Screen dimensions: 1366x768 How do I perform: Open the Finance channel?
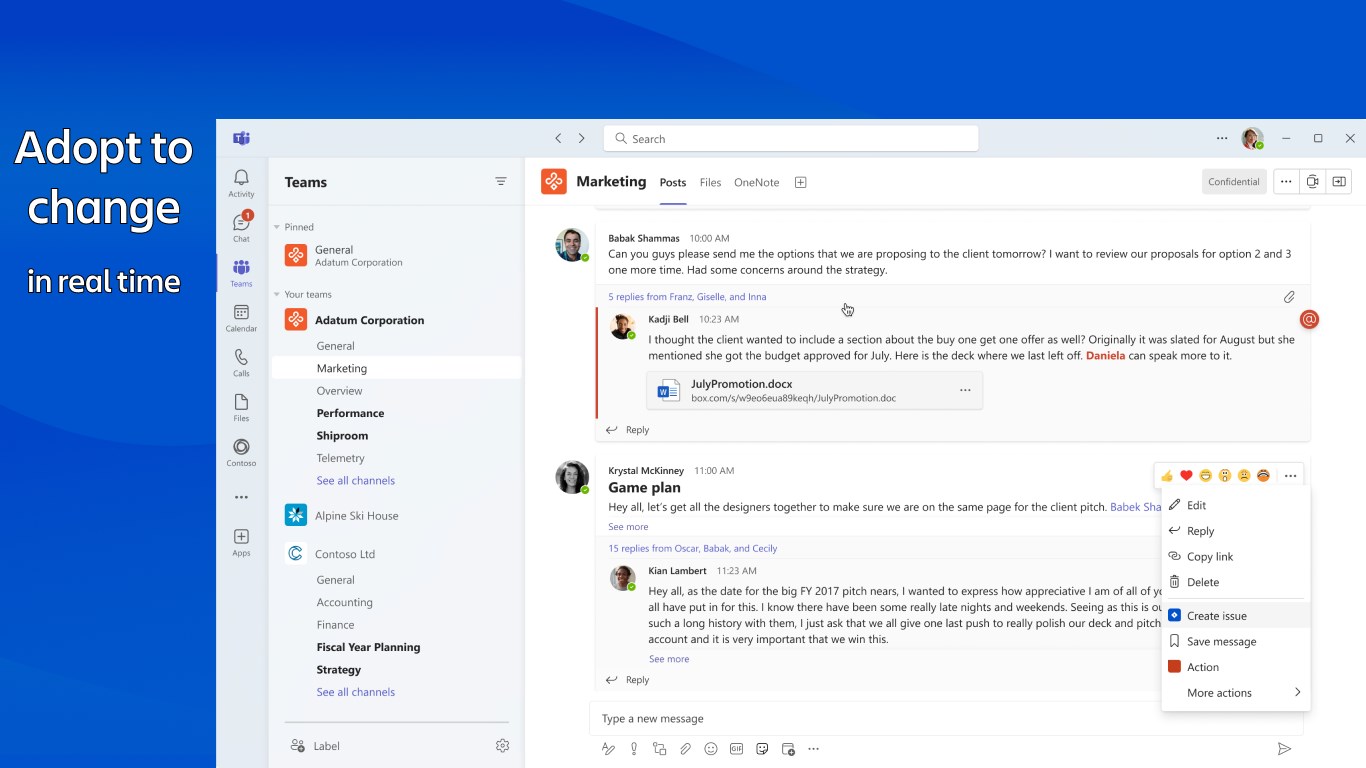(x=335, y=625)
